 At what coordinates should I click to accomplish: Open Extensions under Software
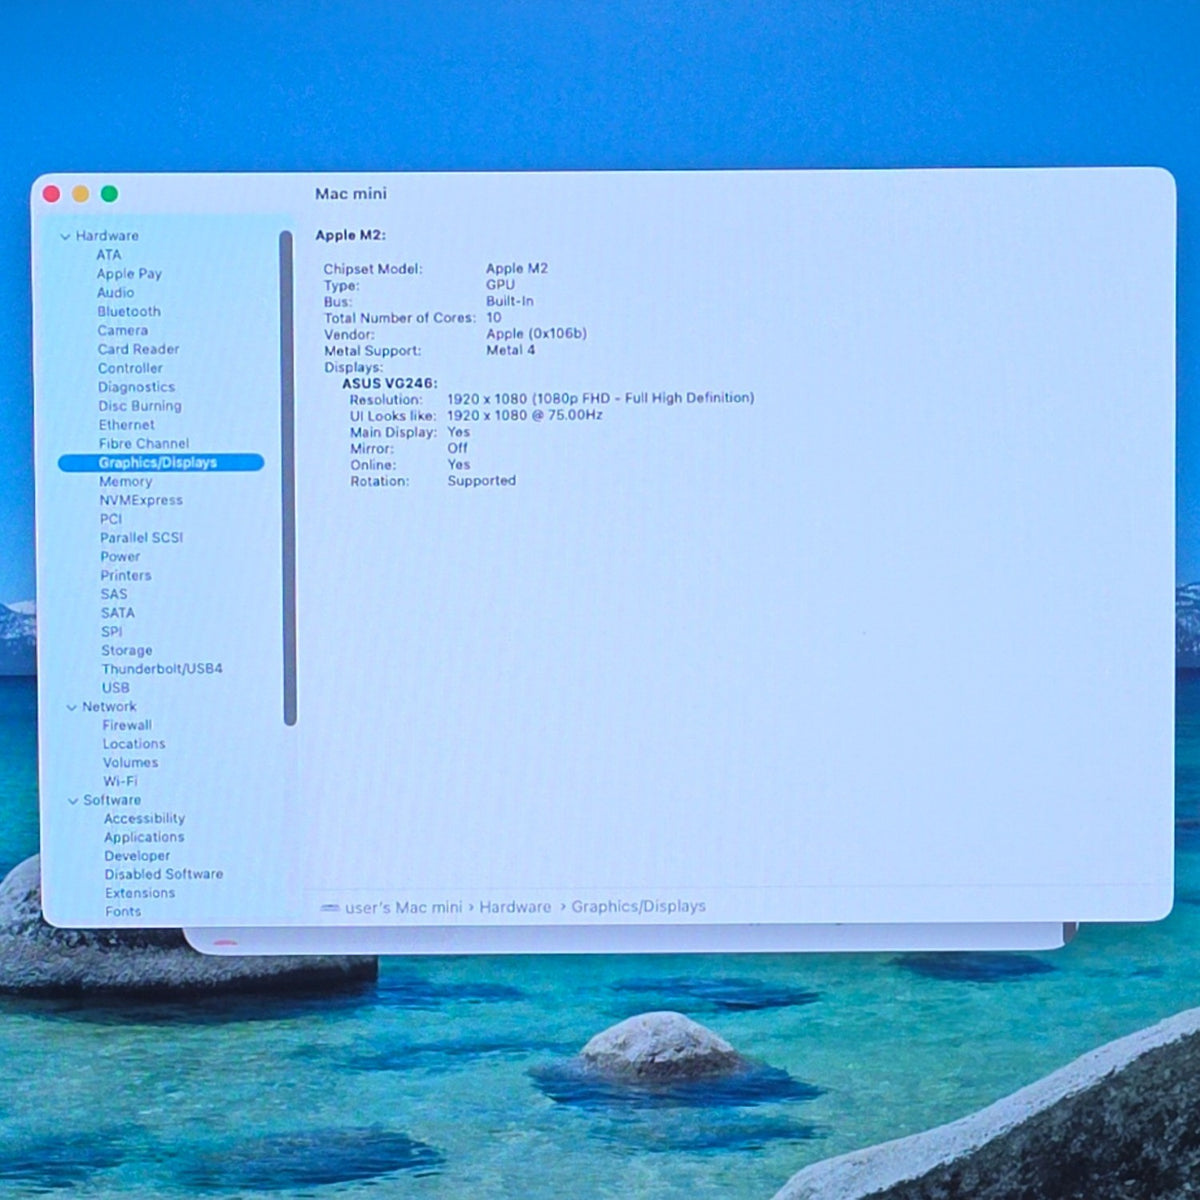[140, 893]
